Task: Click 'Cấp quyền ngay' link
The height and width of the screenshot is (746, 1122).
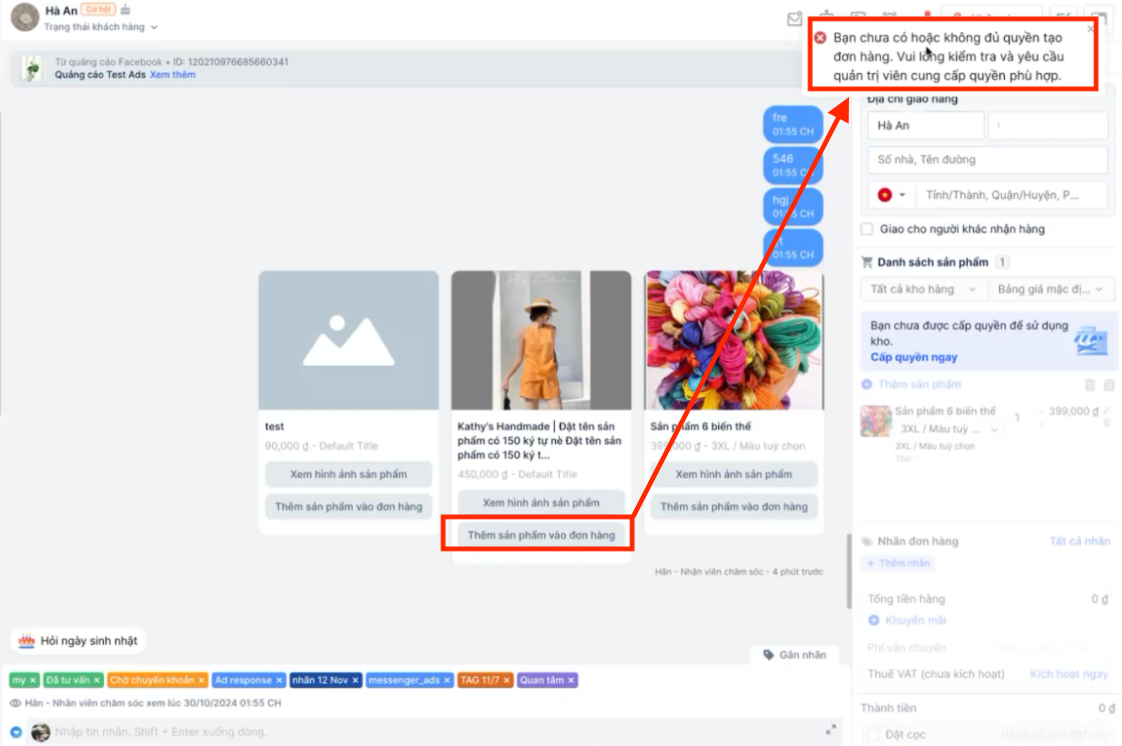Action: pyautogui.click(x=914, y=357)
